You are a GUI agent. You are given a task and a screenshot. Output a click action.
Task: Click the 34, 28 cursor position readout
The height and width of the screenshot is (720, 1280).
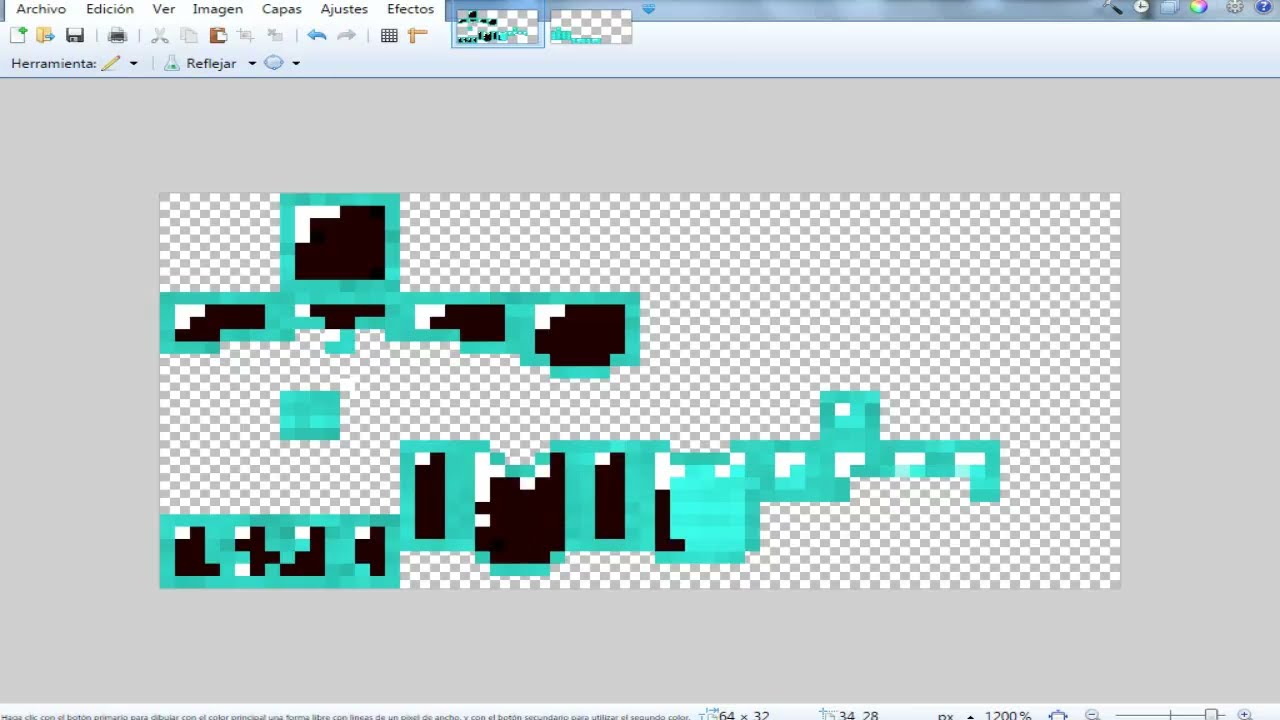point(859,716)
